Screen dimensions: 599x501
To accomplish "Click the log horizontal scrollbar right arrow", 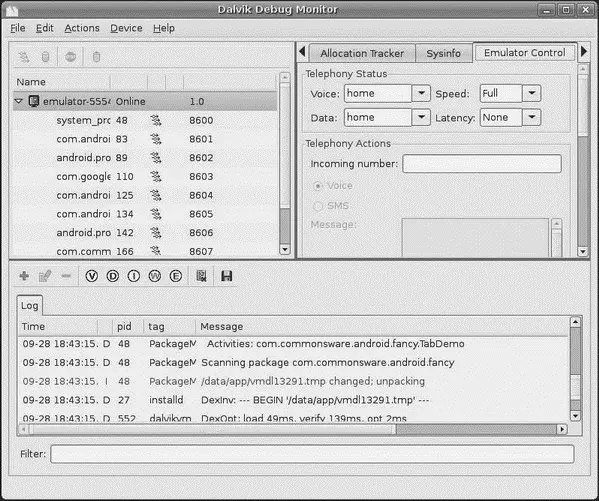I will tap(562, 429).
